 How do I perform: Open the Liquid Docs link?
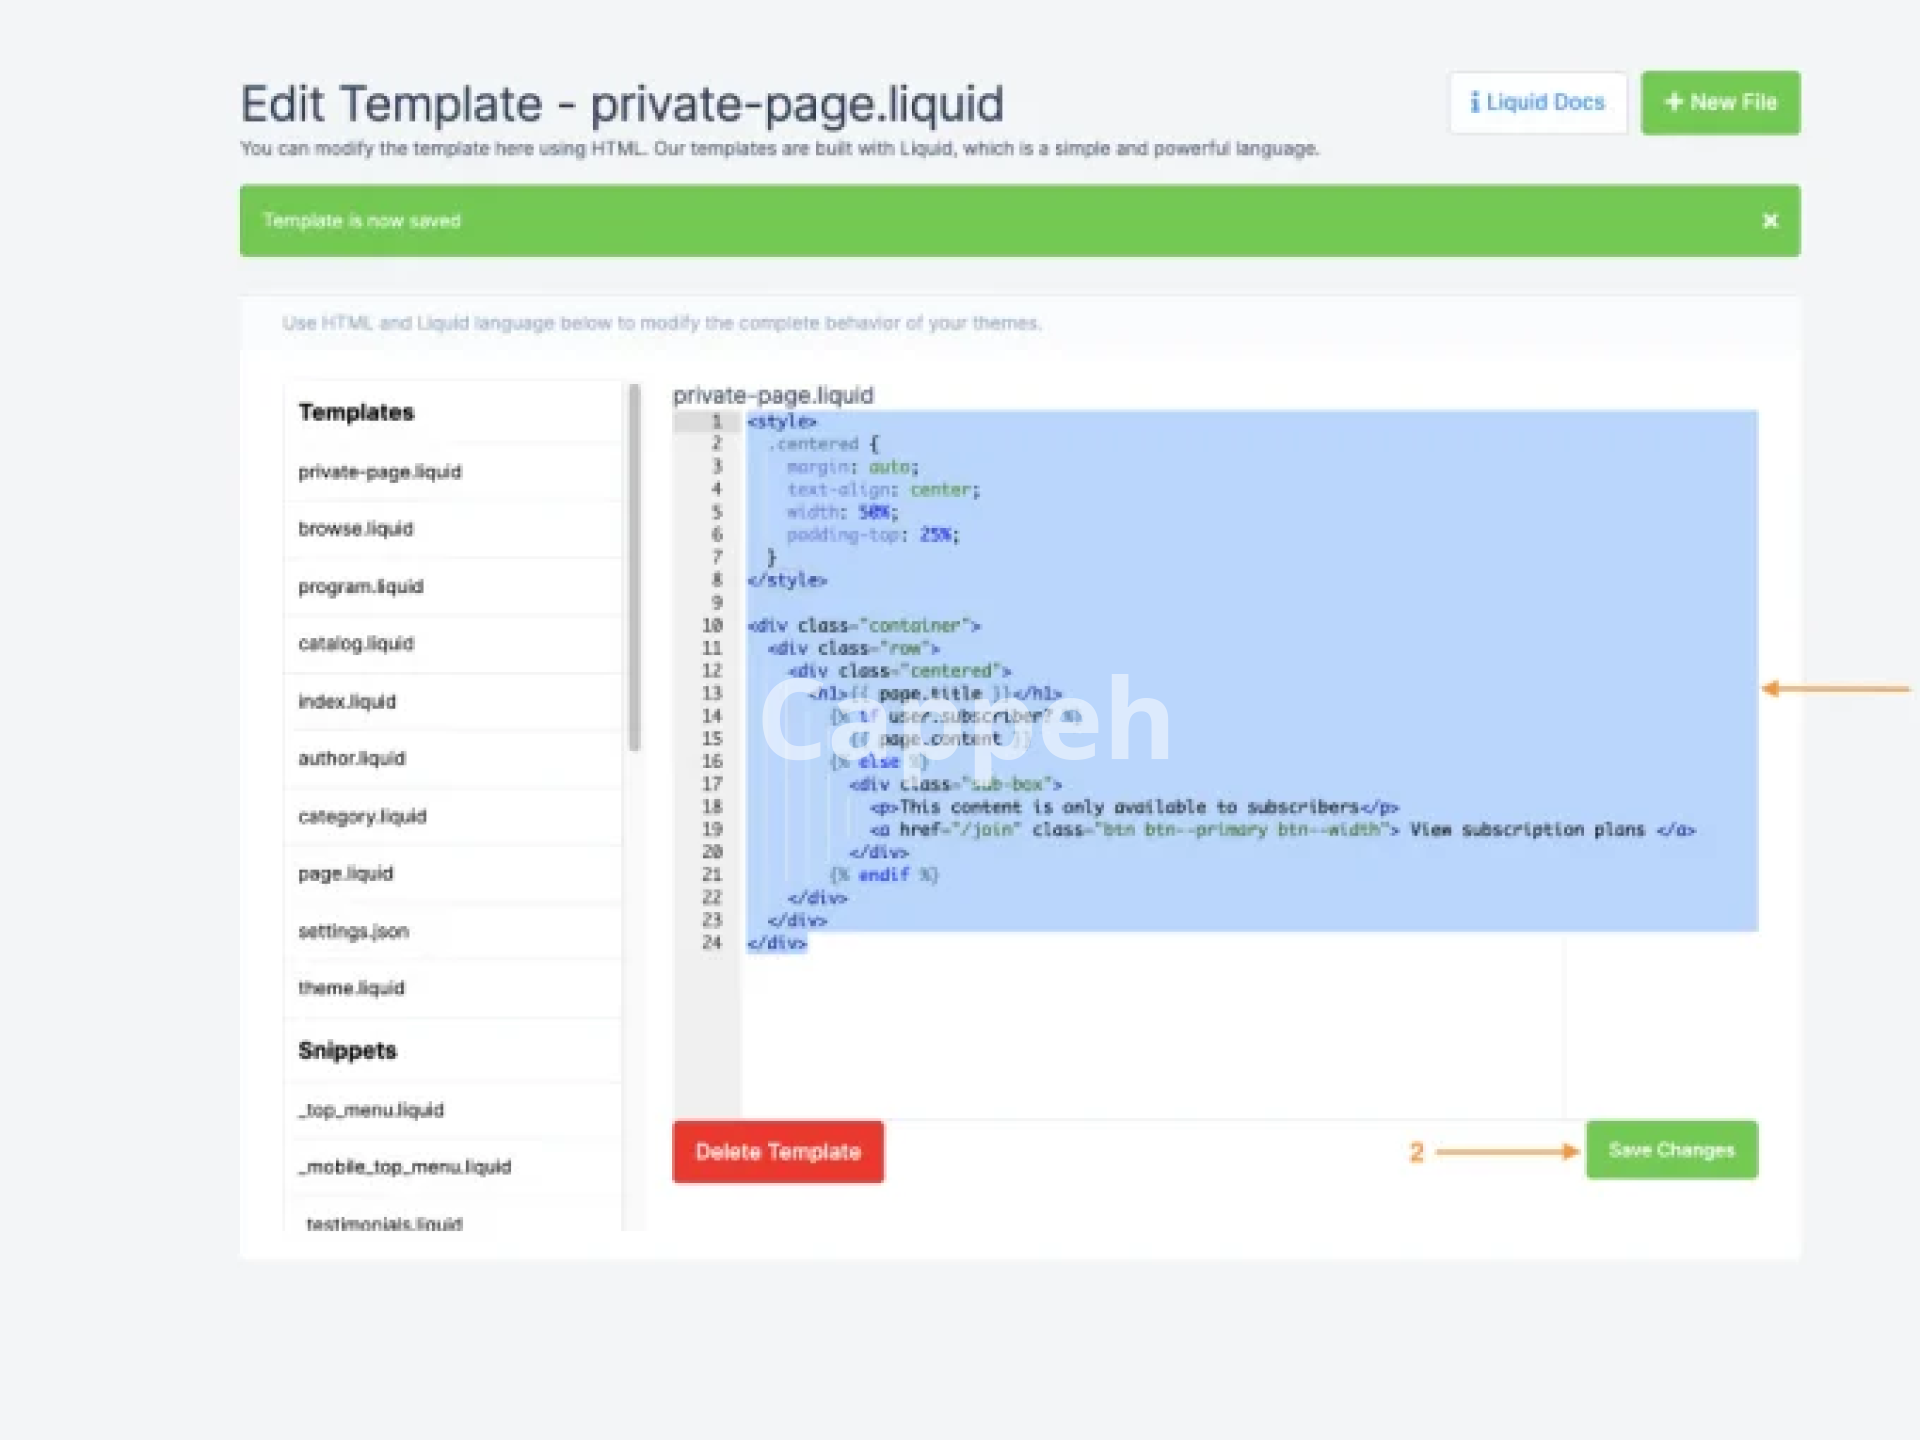pos(1537,102)
